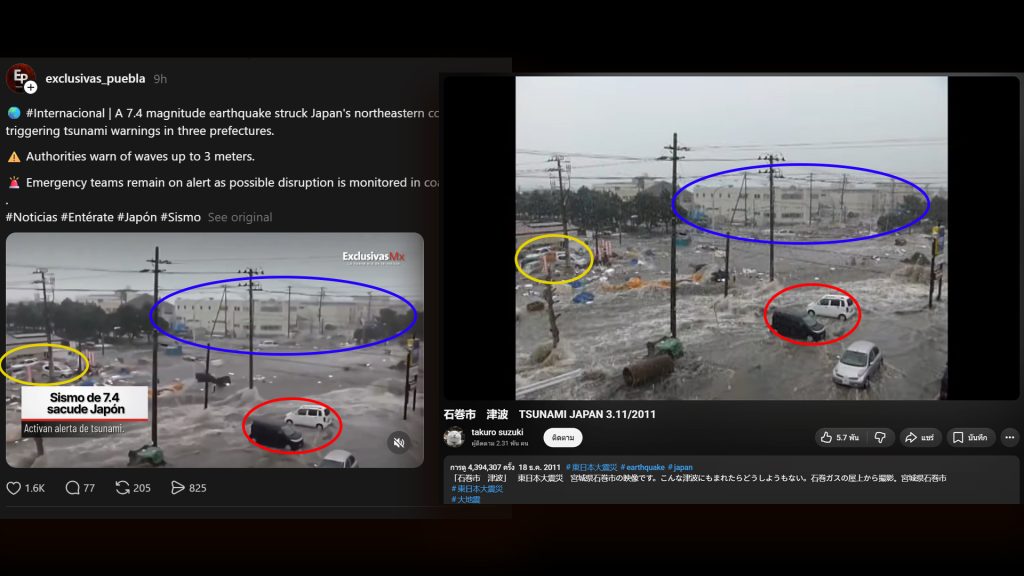1024x576 pixels.
Task: Dislike the YouTube tsunami video
Action: (880, 438)
